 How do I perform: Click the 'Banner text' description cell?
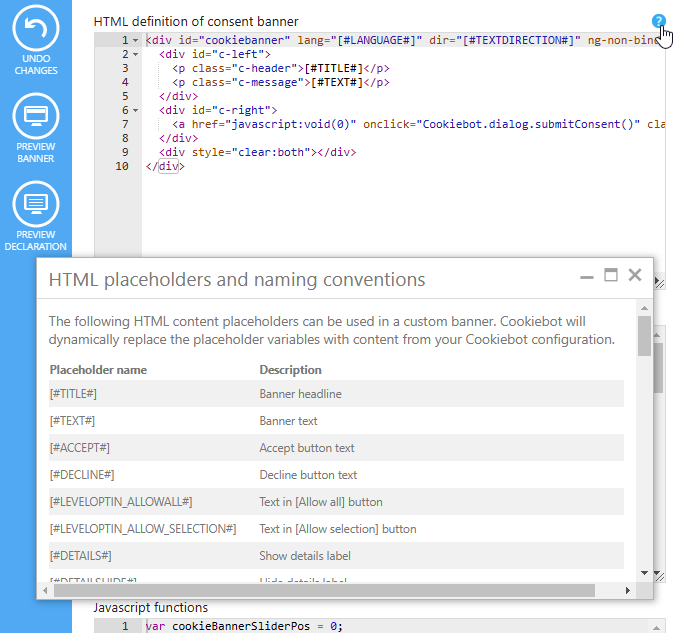pos(288,421)
